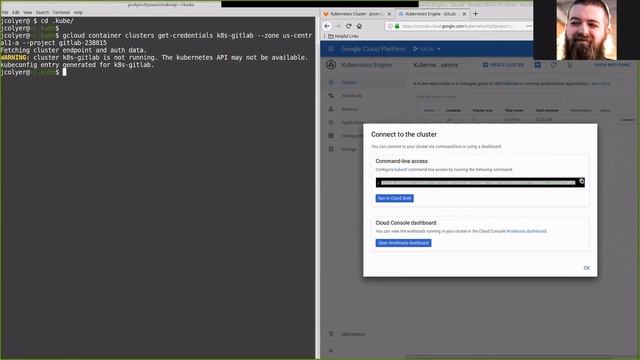Refresh the clusters list
Viewport: 640px width, 360px height.
coord(553,65)
